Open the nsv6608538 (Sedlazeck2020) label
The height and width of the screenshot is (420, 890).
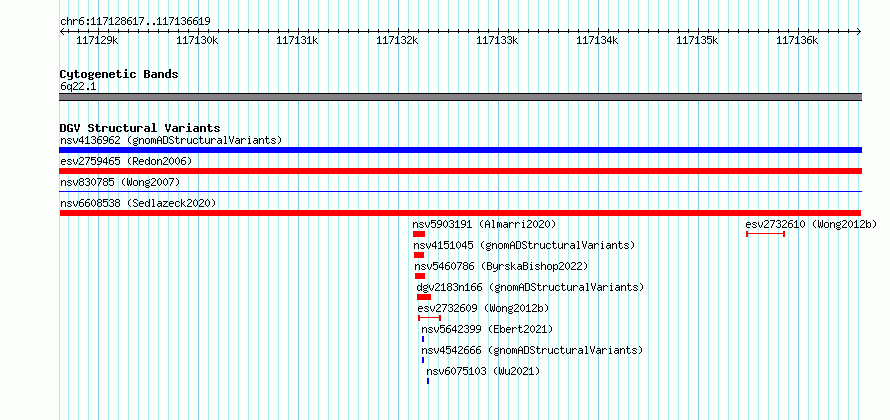coord(138,203)
